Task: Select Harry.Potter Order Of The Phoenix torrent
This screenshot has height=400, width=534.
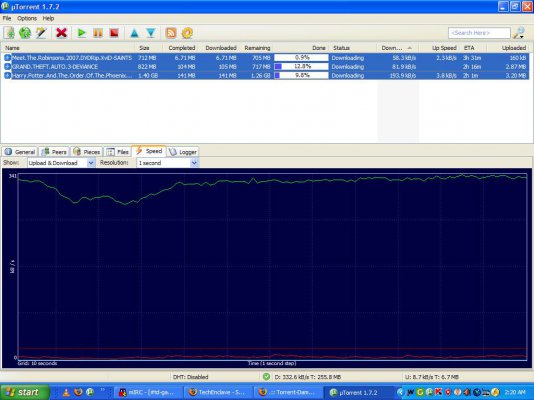Action: tap(266, 76)
